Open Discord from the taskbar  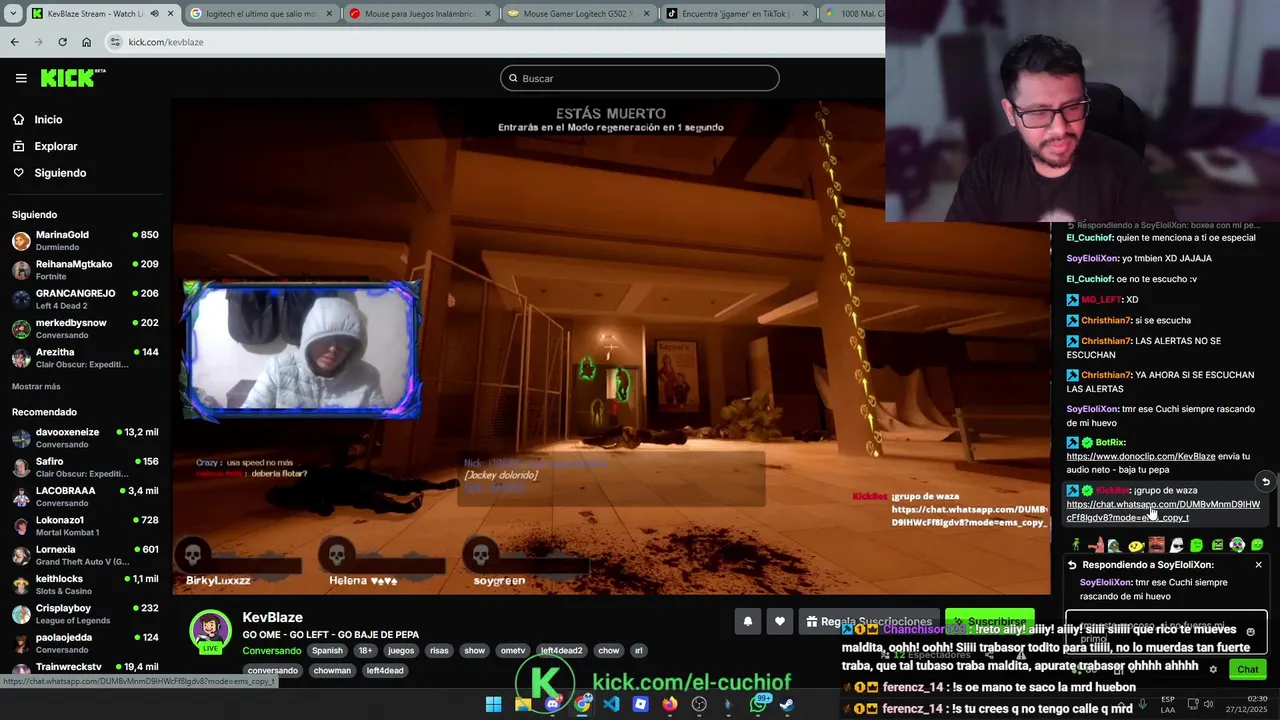pos(552,704)
